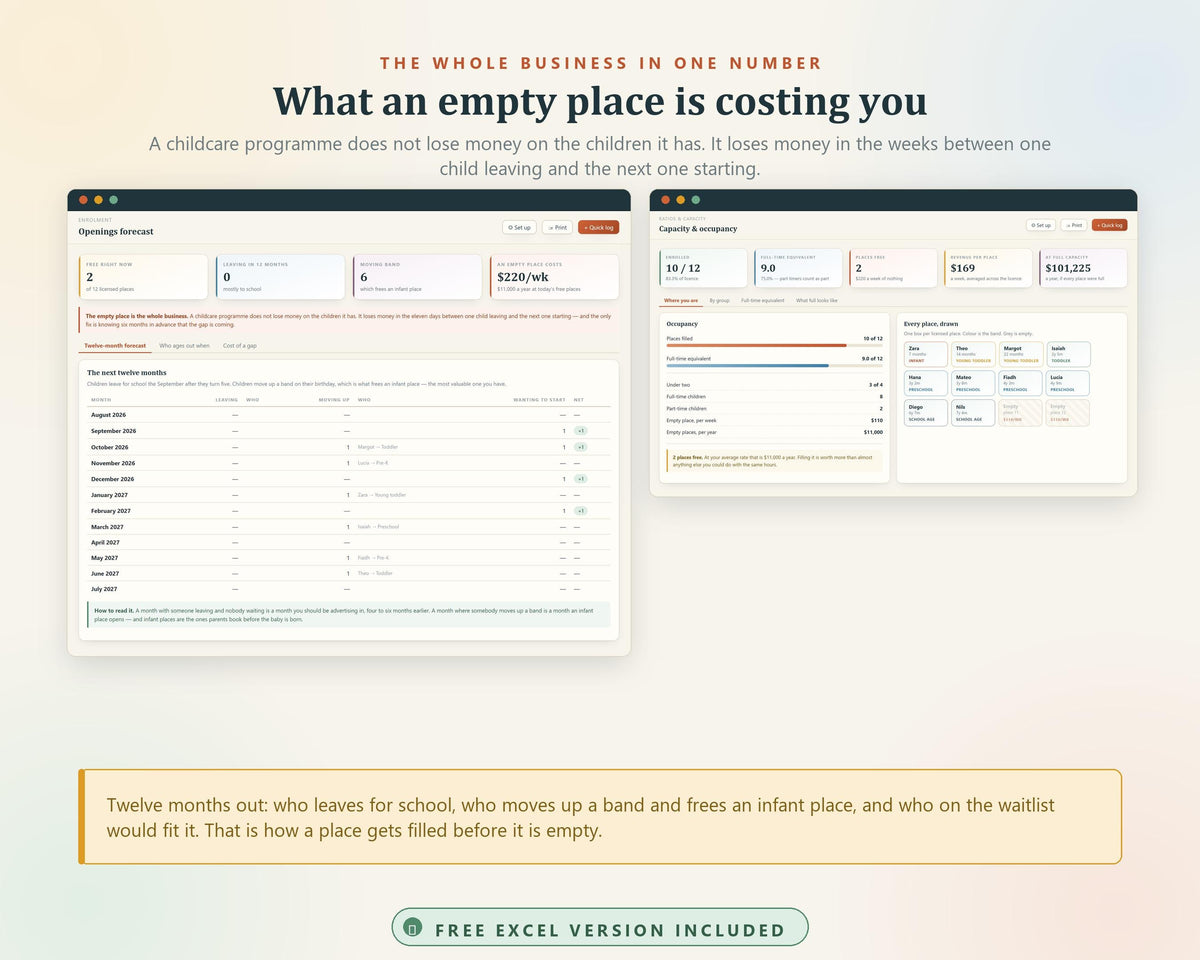Screen dimensions: 1200x960
Task: Click the '2 places free' note
Action: click(x=774, y=461)
